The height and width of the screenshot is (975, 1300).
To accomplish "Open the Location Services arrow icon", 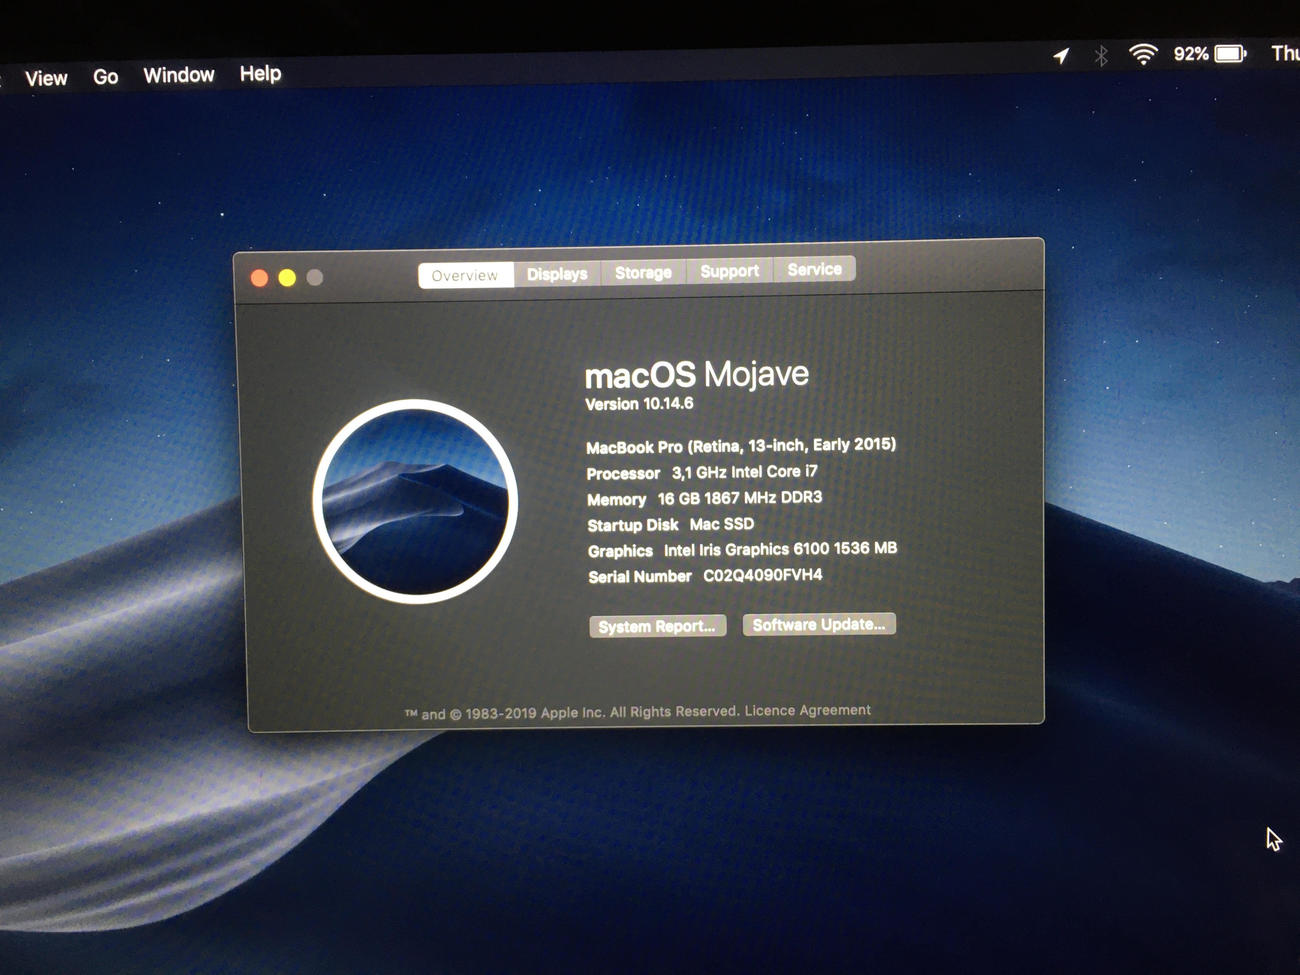I will [x=1061, y=56].
